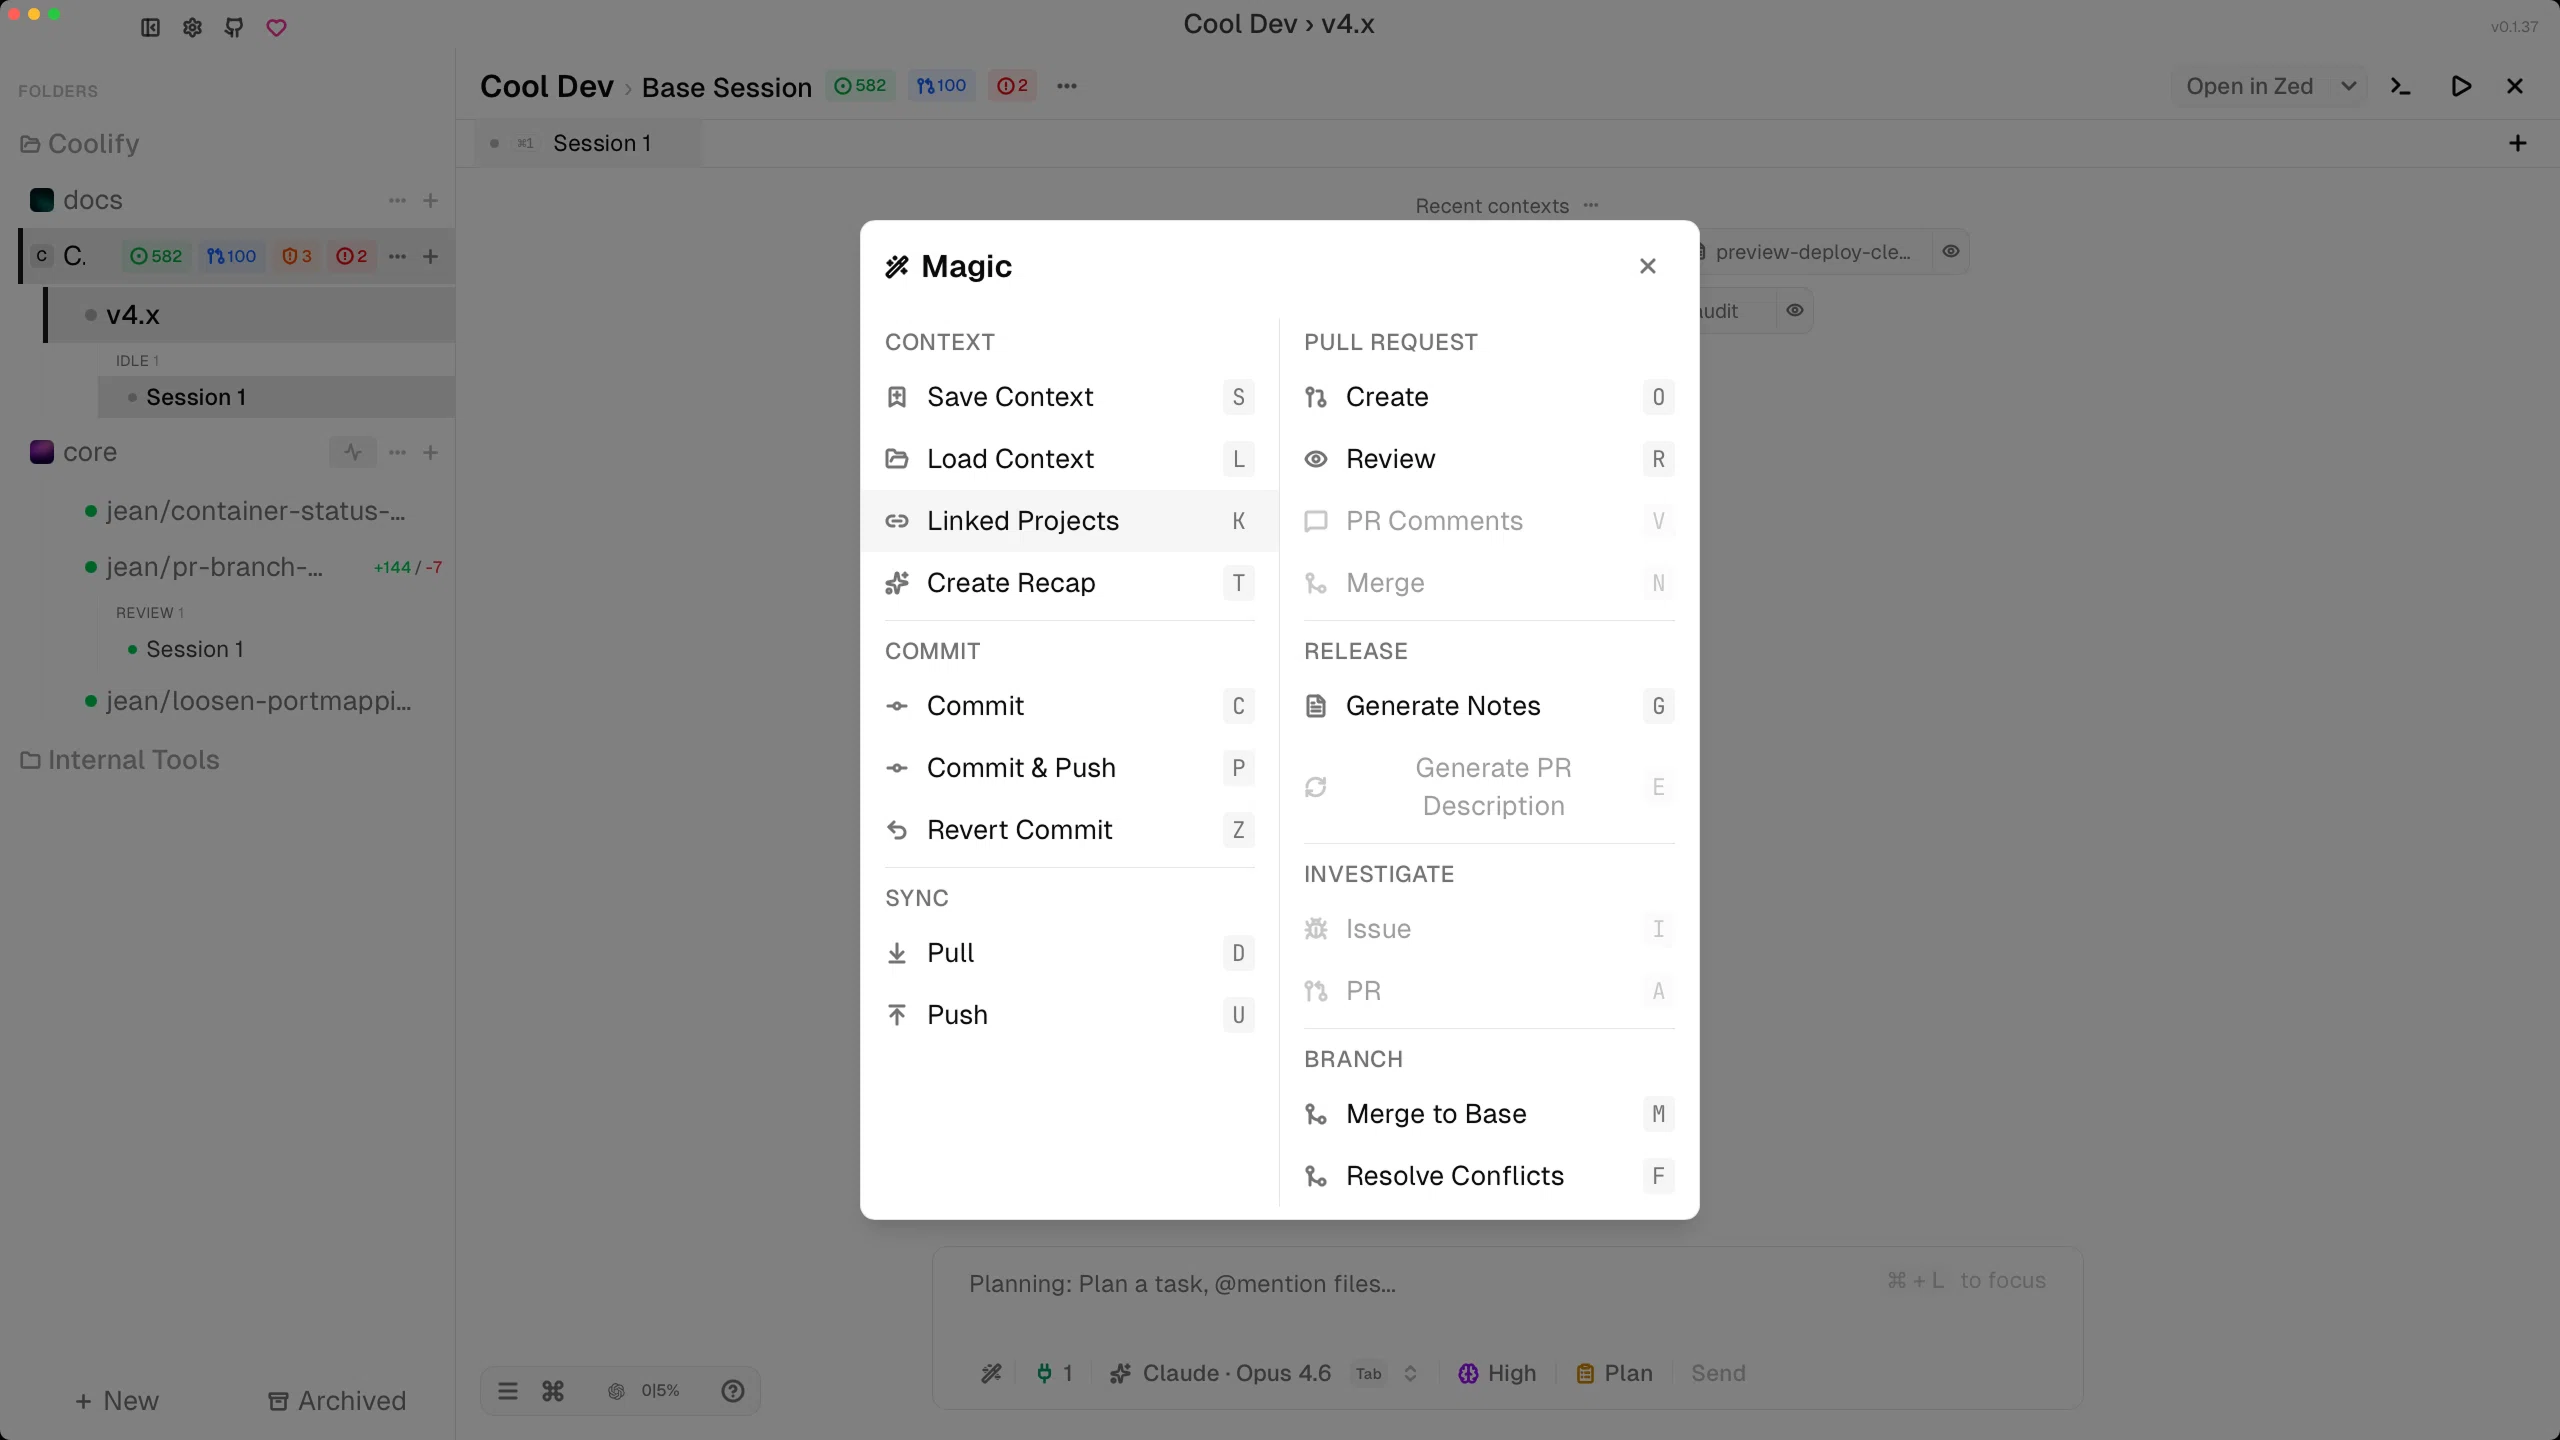Open the Open in Zed dropdown arrow
Viewport: 2560px width, 1440px height.
click(2349, 86)
